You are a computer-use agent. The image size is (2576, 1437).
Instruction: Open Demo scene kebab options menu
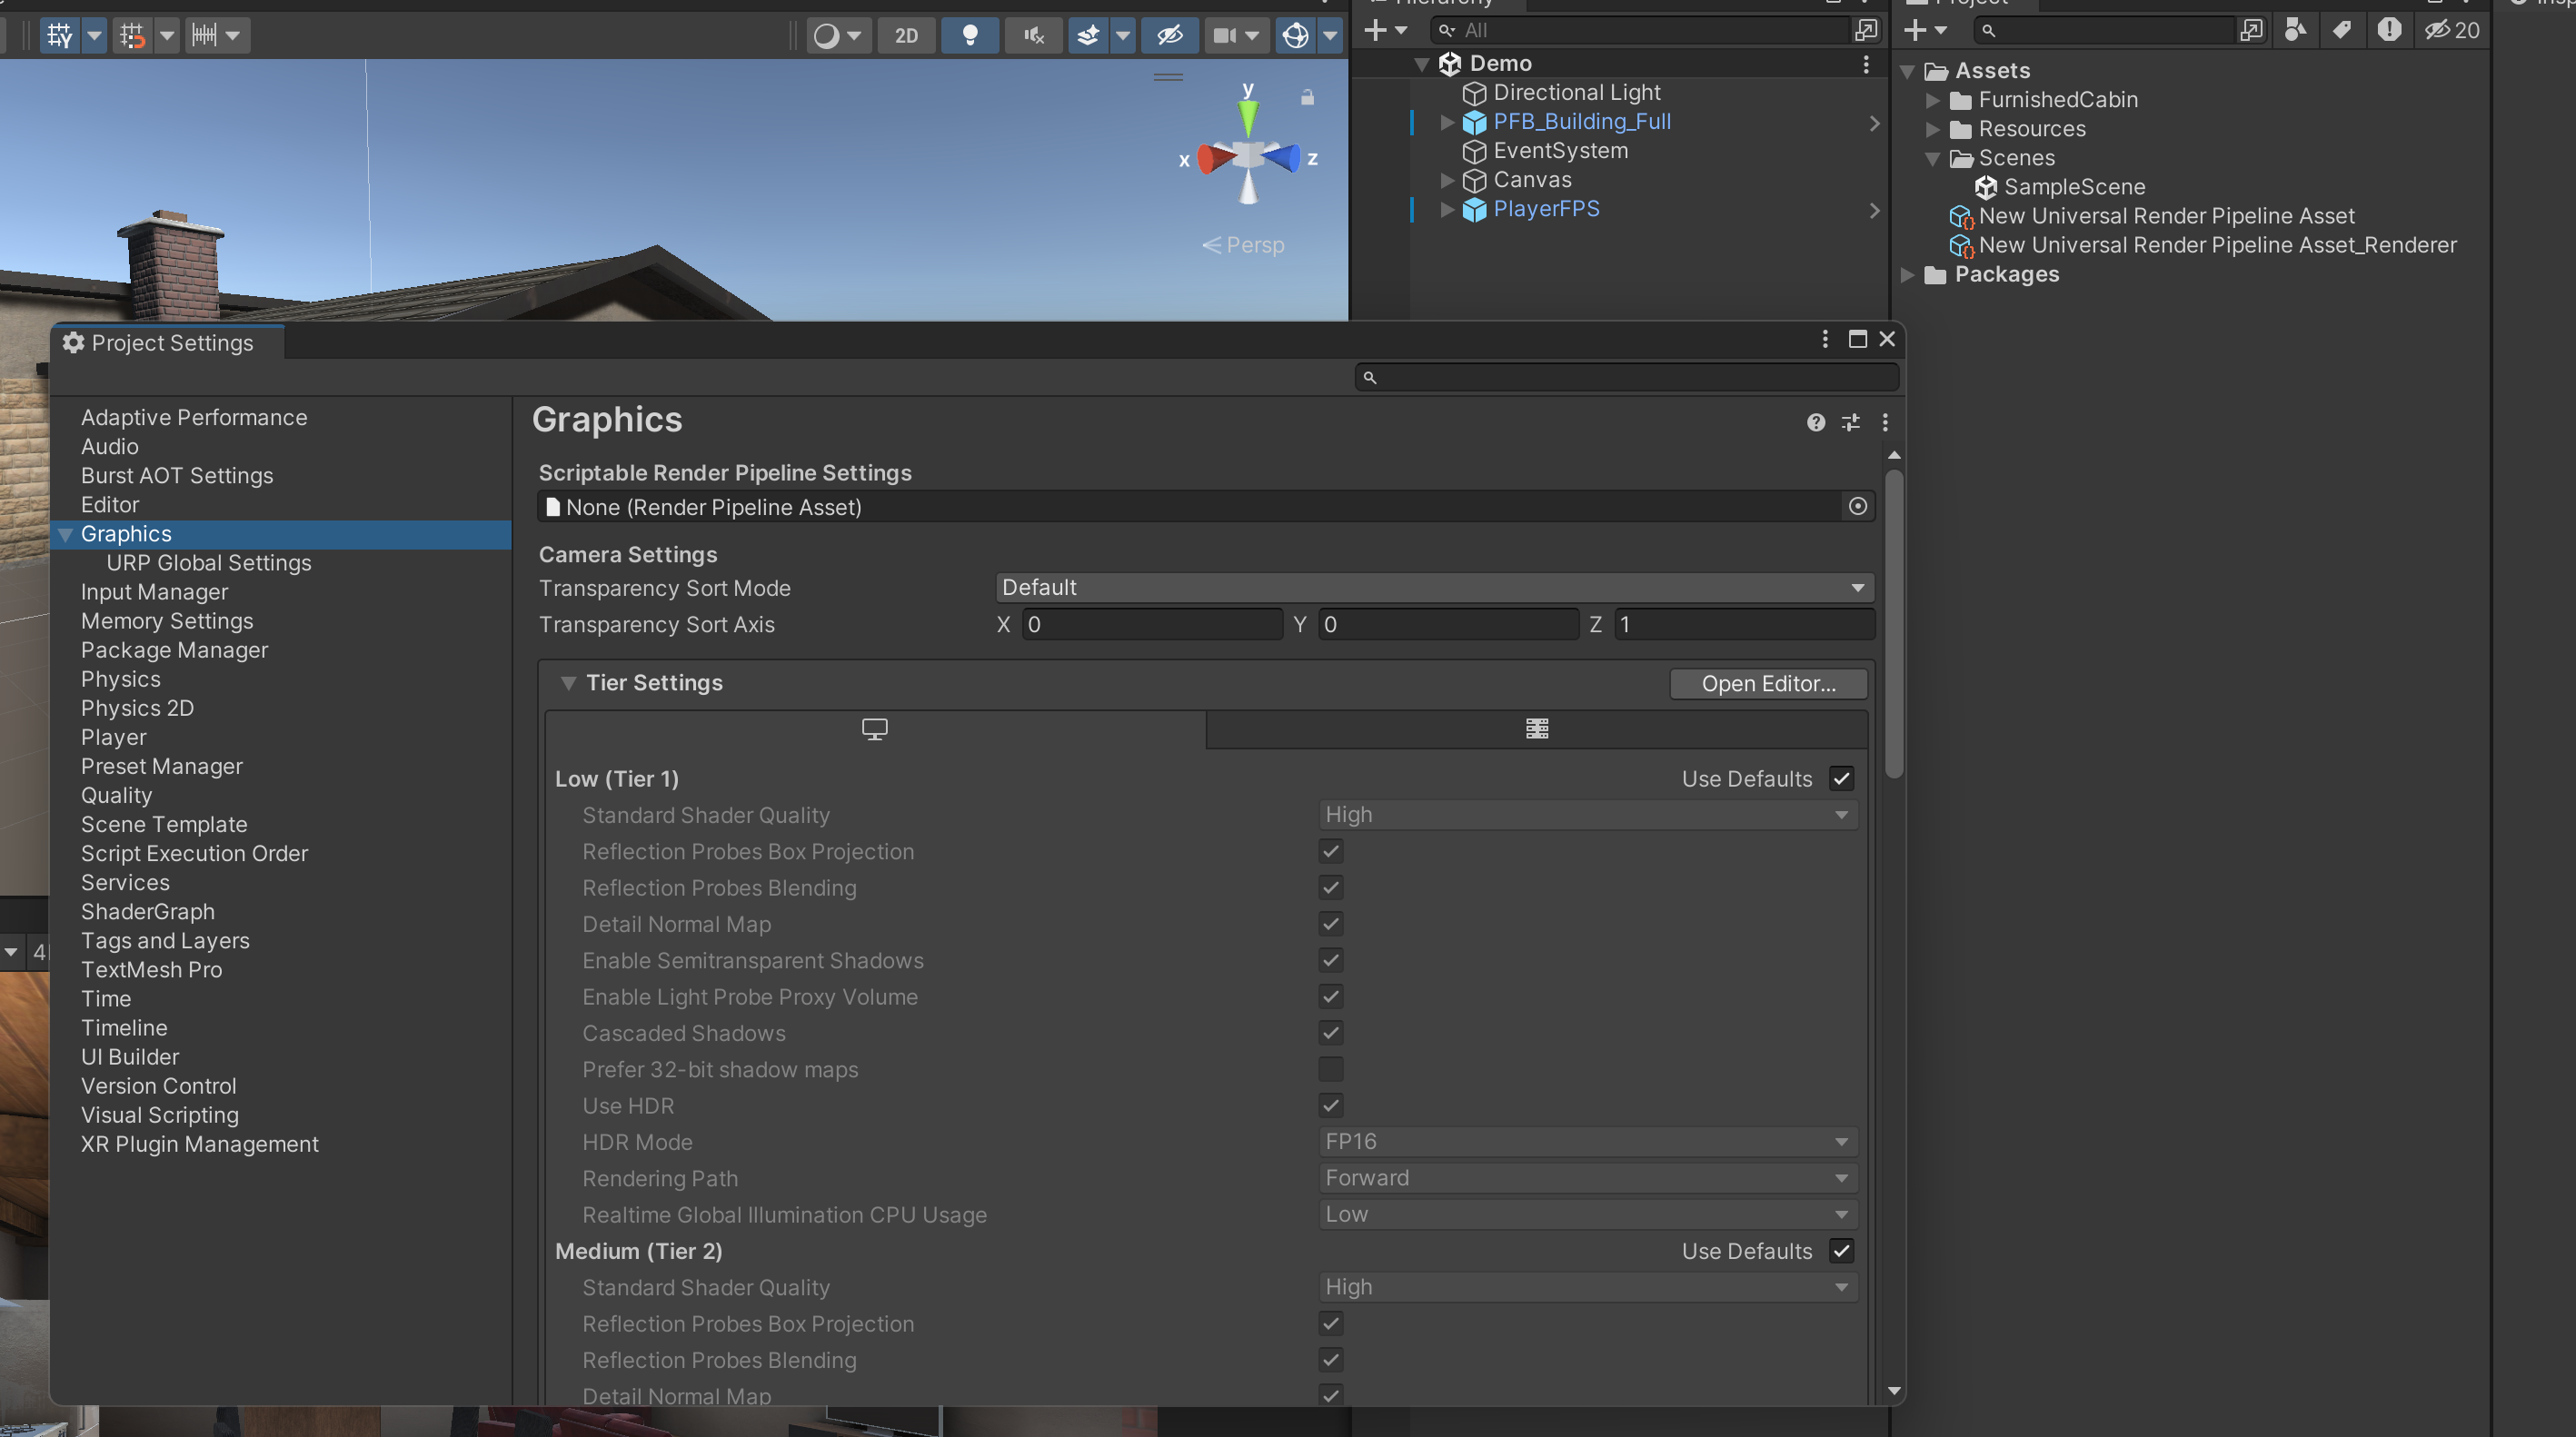(1866, 64)
